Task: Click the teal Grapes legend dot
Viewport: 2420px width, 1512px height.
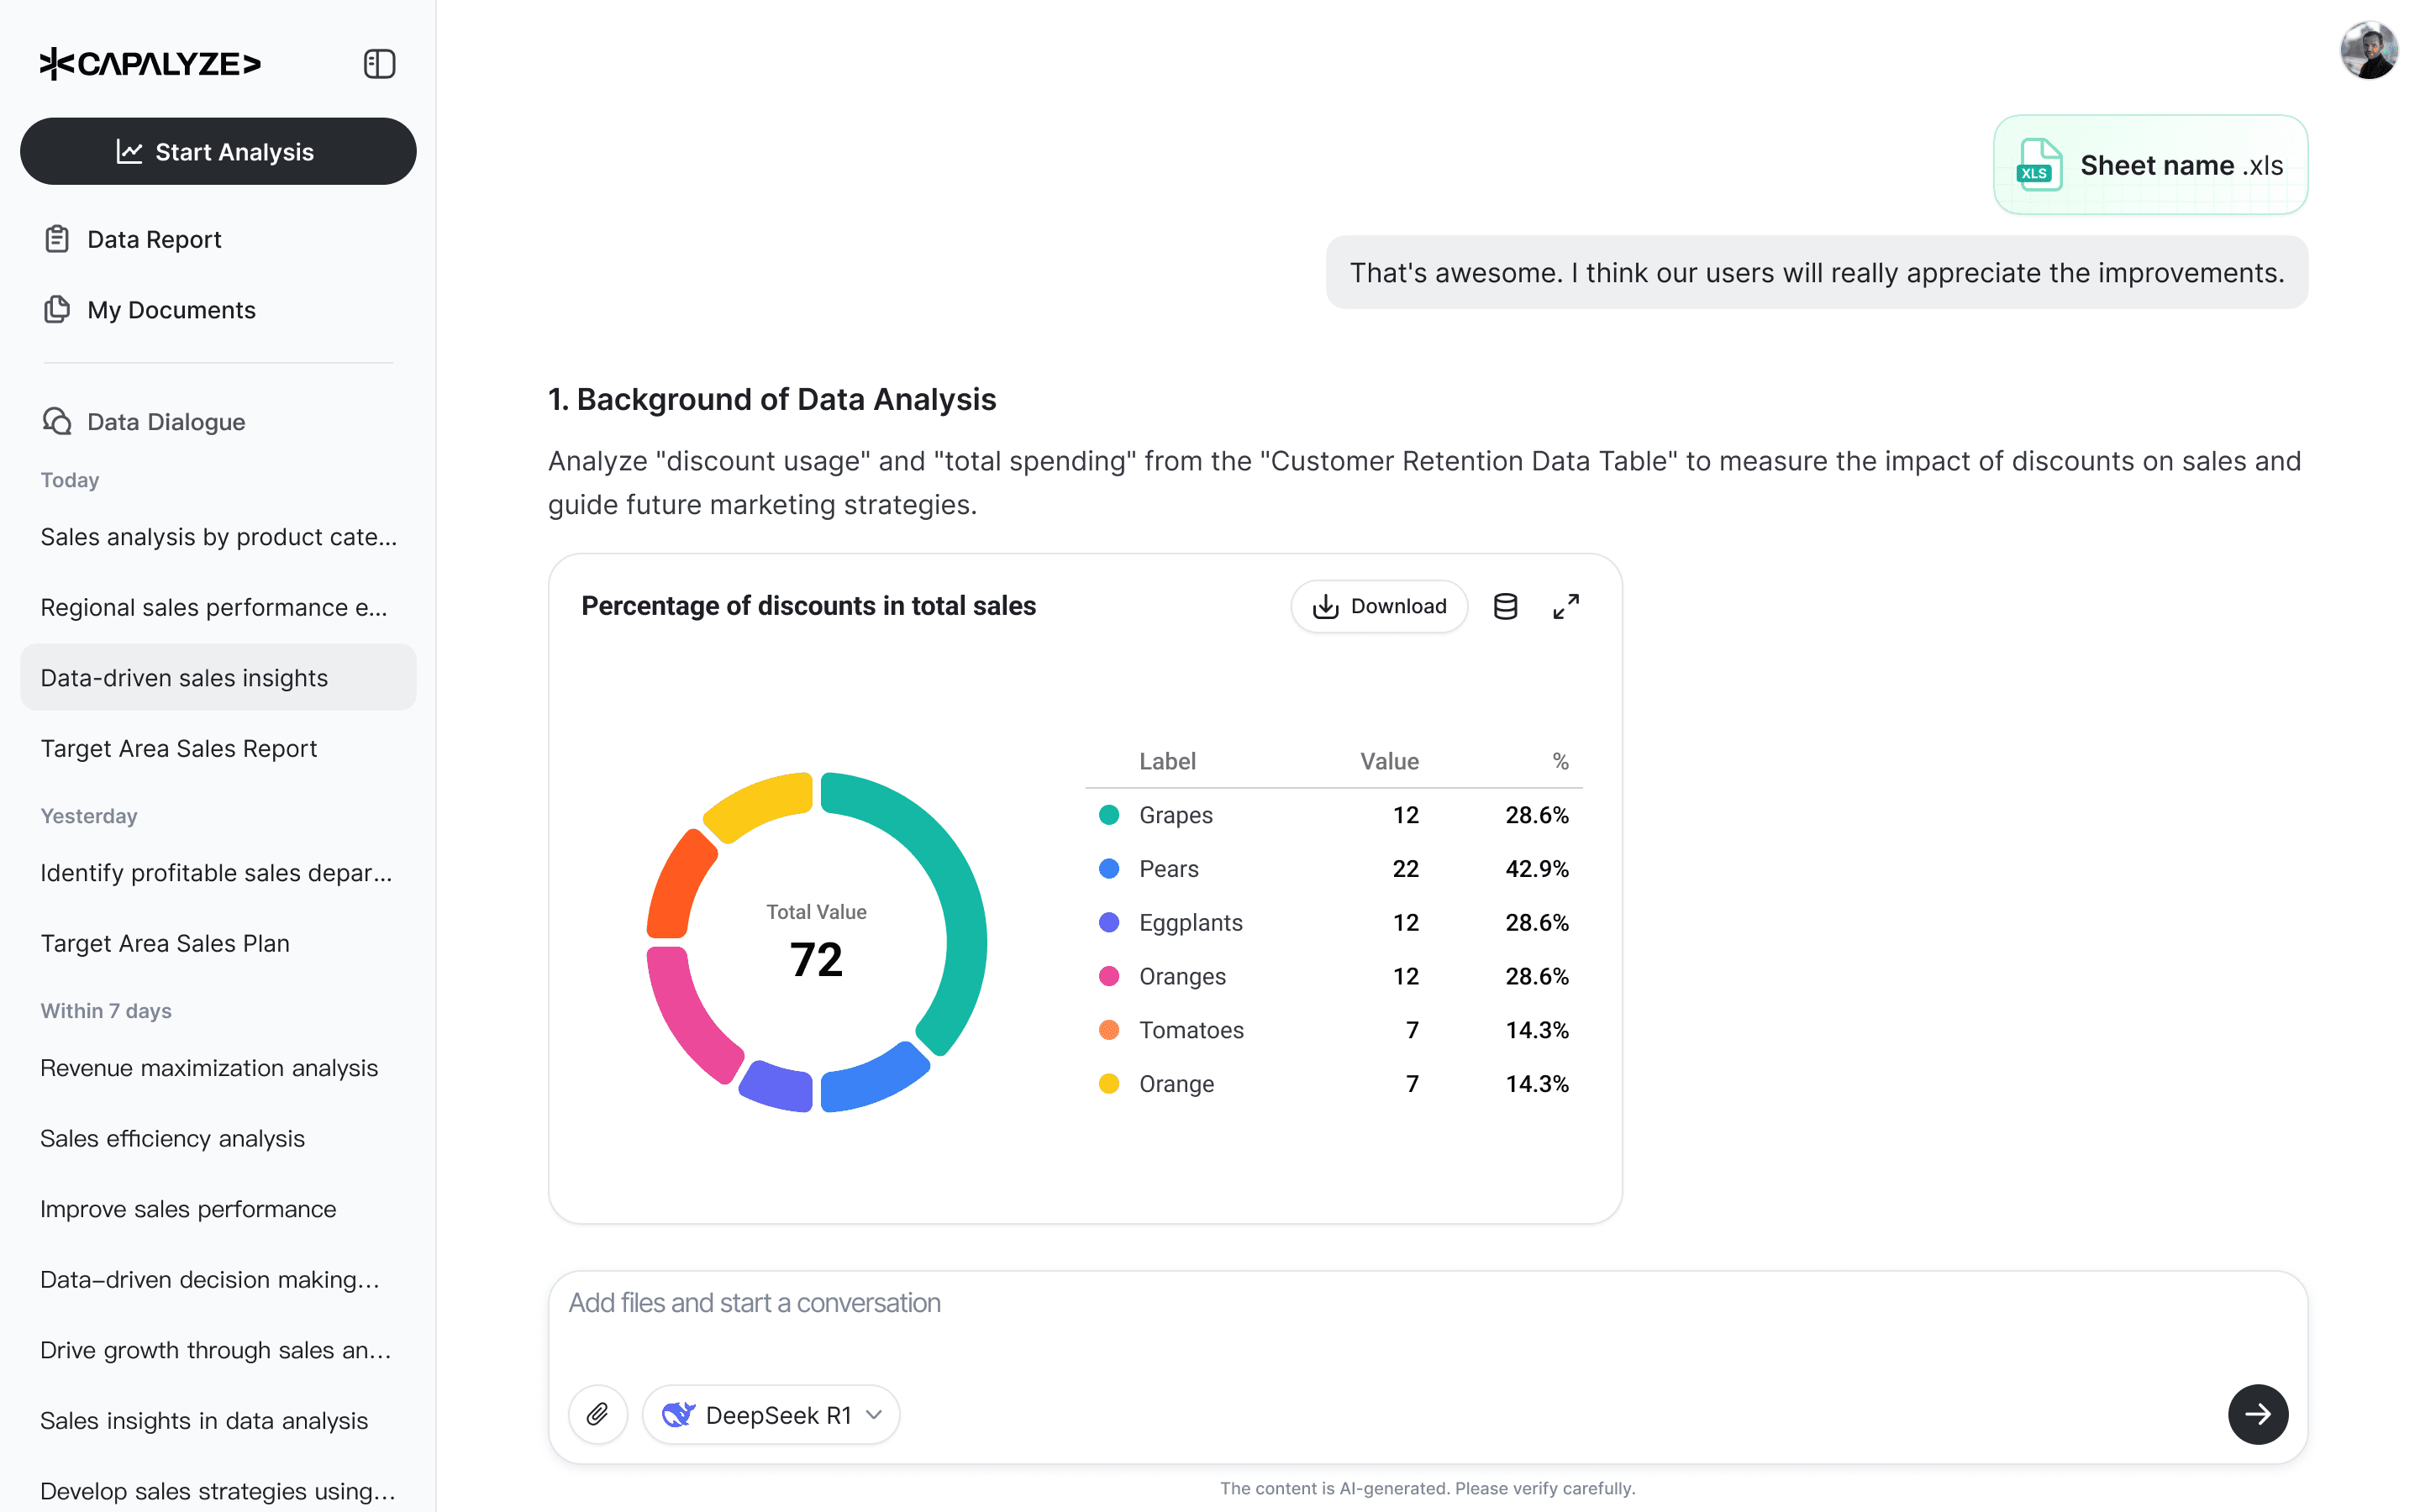Action: pos(1109,815)
